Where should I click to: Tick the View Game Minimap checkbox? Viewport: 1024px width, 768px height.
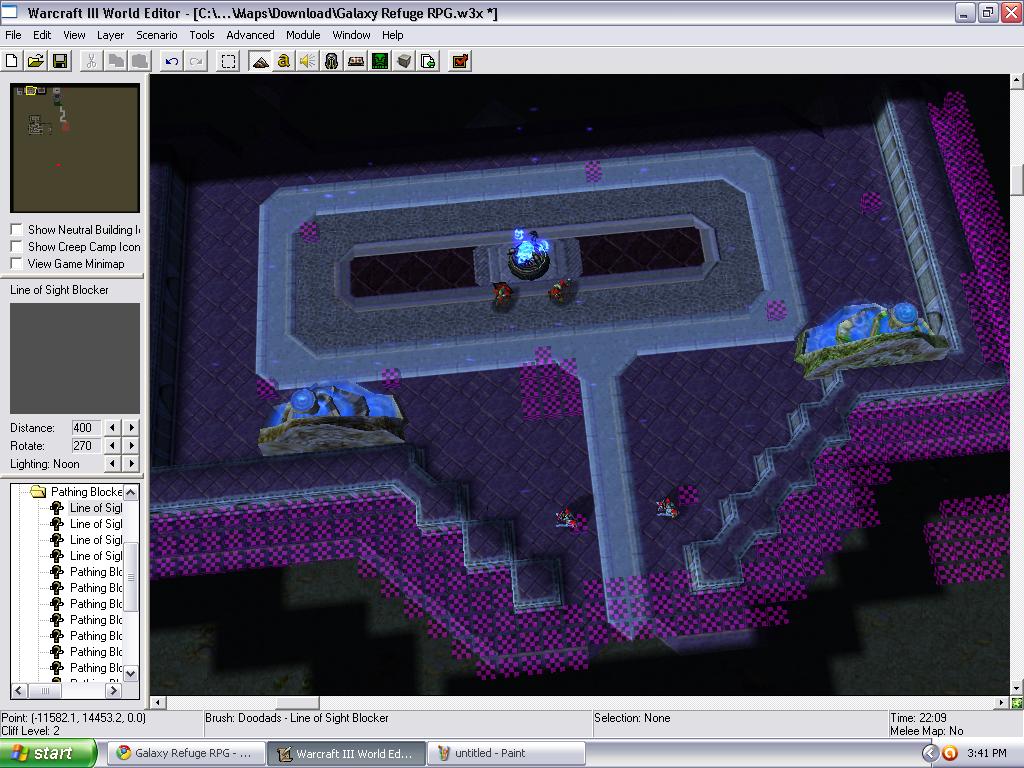17,264
